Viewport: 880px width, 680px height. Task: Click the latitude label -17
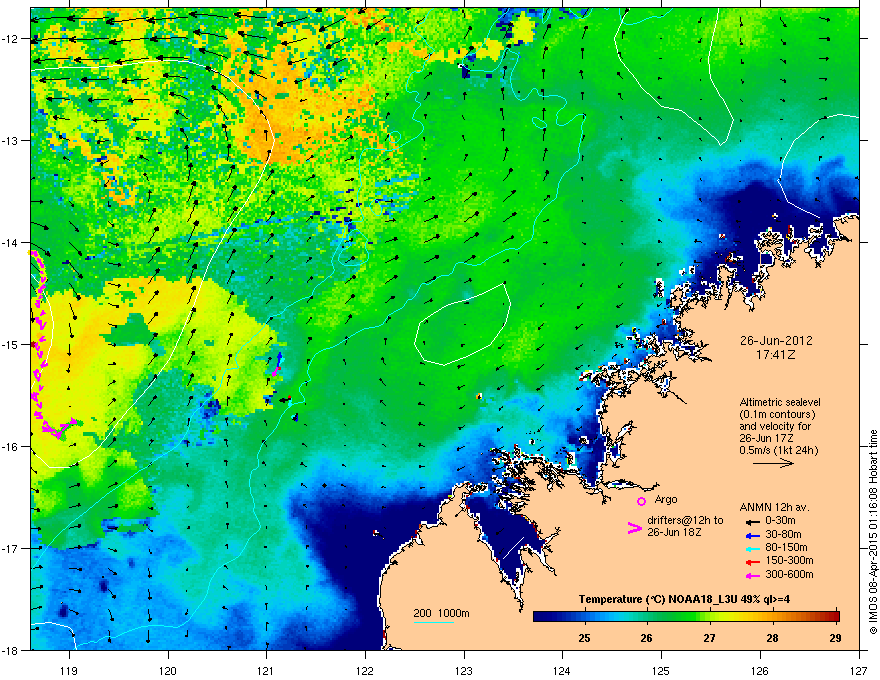(x=10, y=548)
